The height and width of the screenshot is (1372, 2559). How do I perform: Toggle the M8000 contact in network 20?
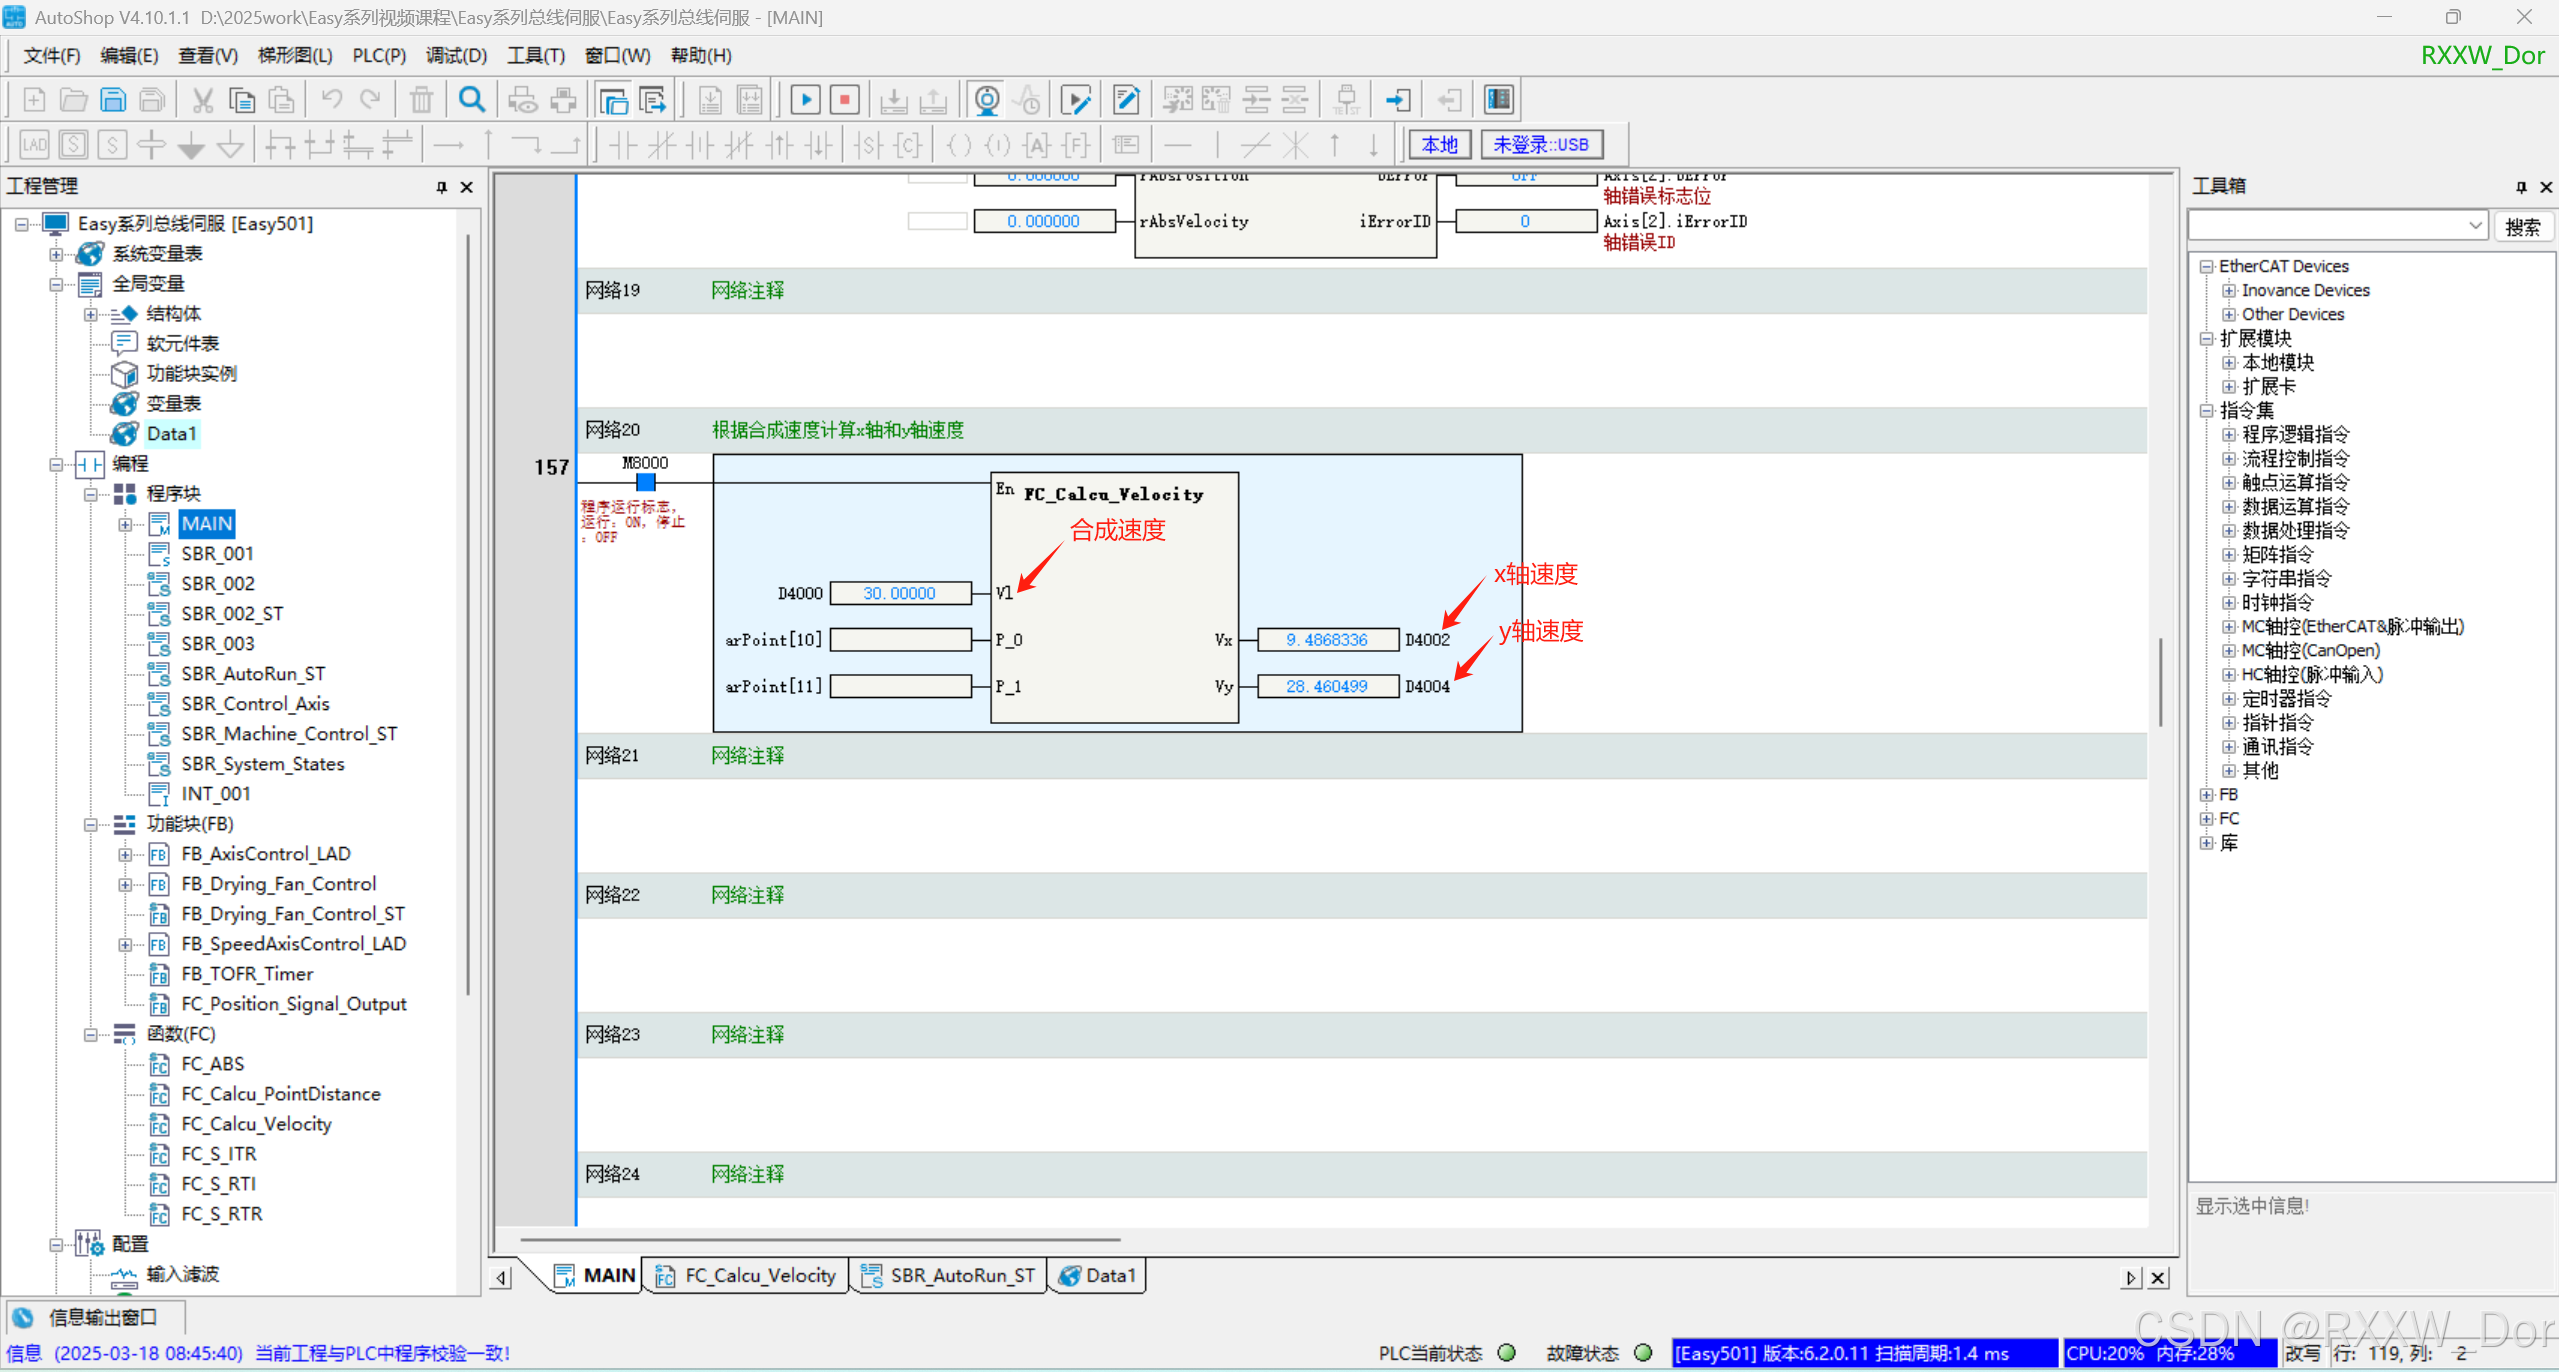[x=646, y=482]
